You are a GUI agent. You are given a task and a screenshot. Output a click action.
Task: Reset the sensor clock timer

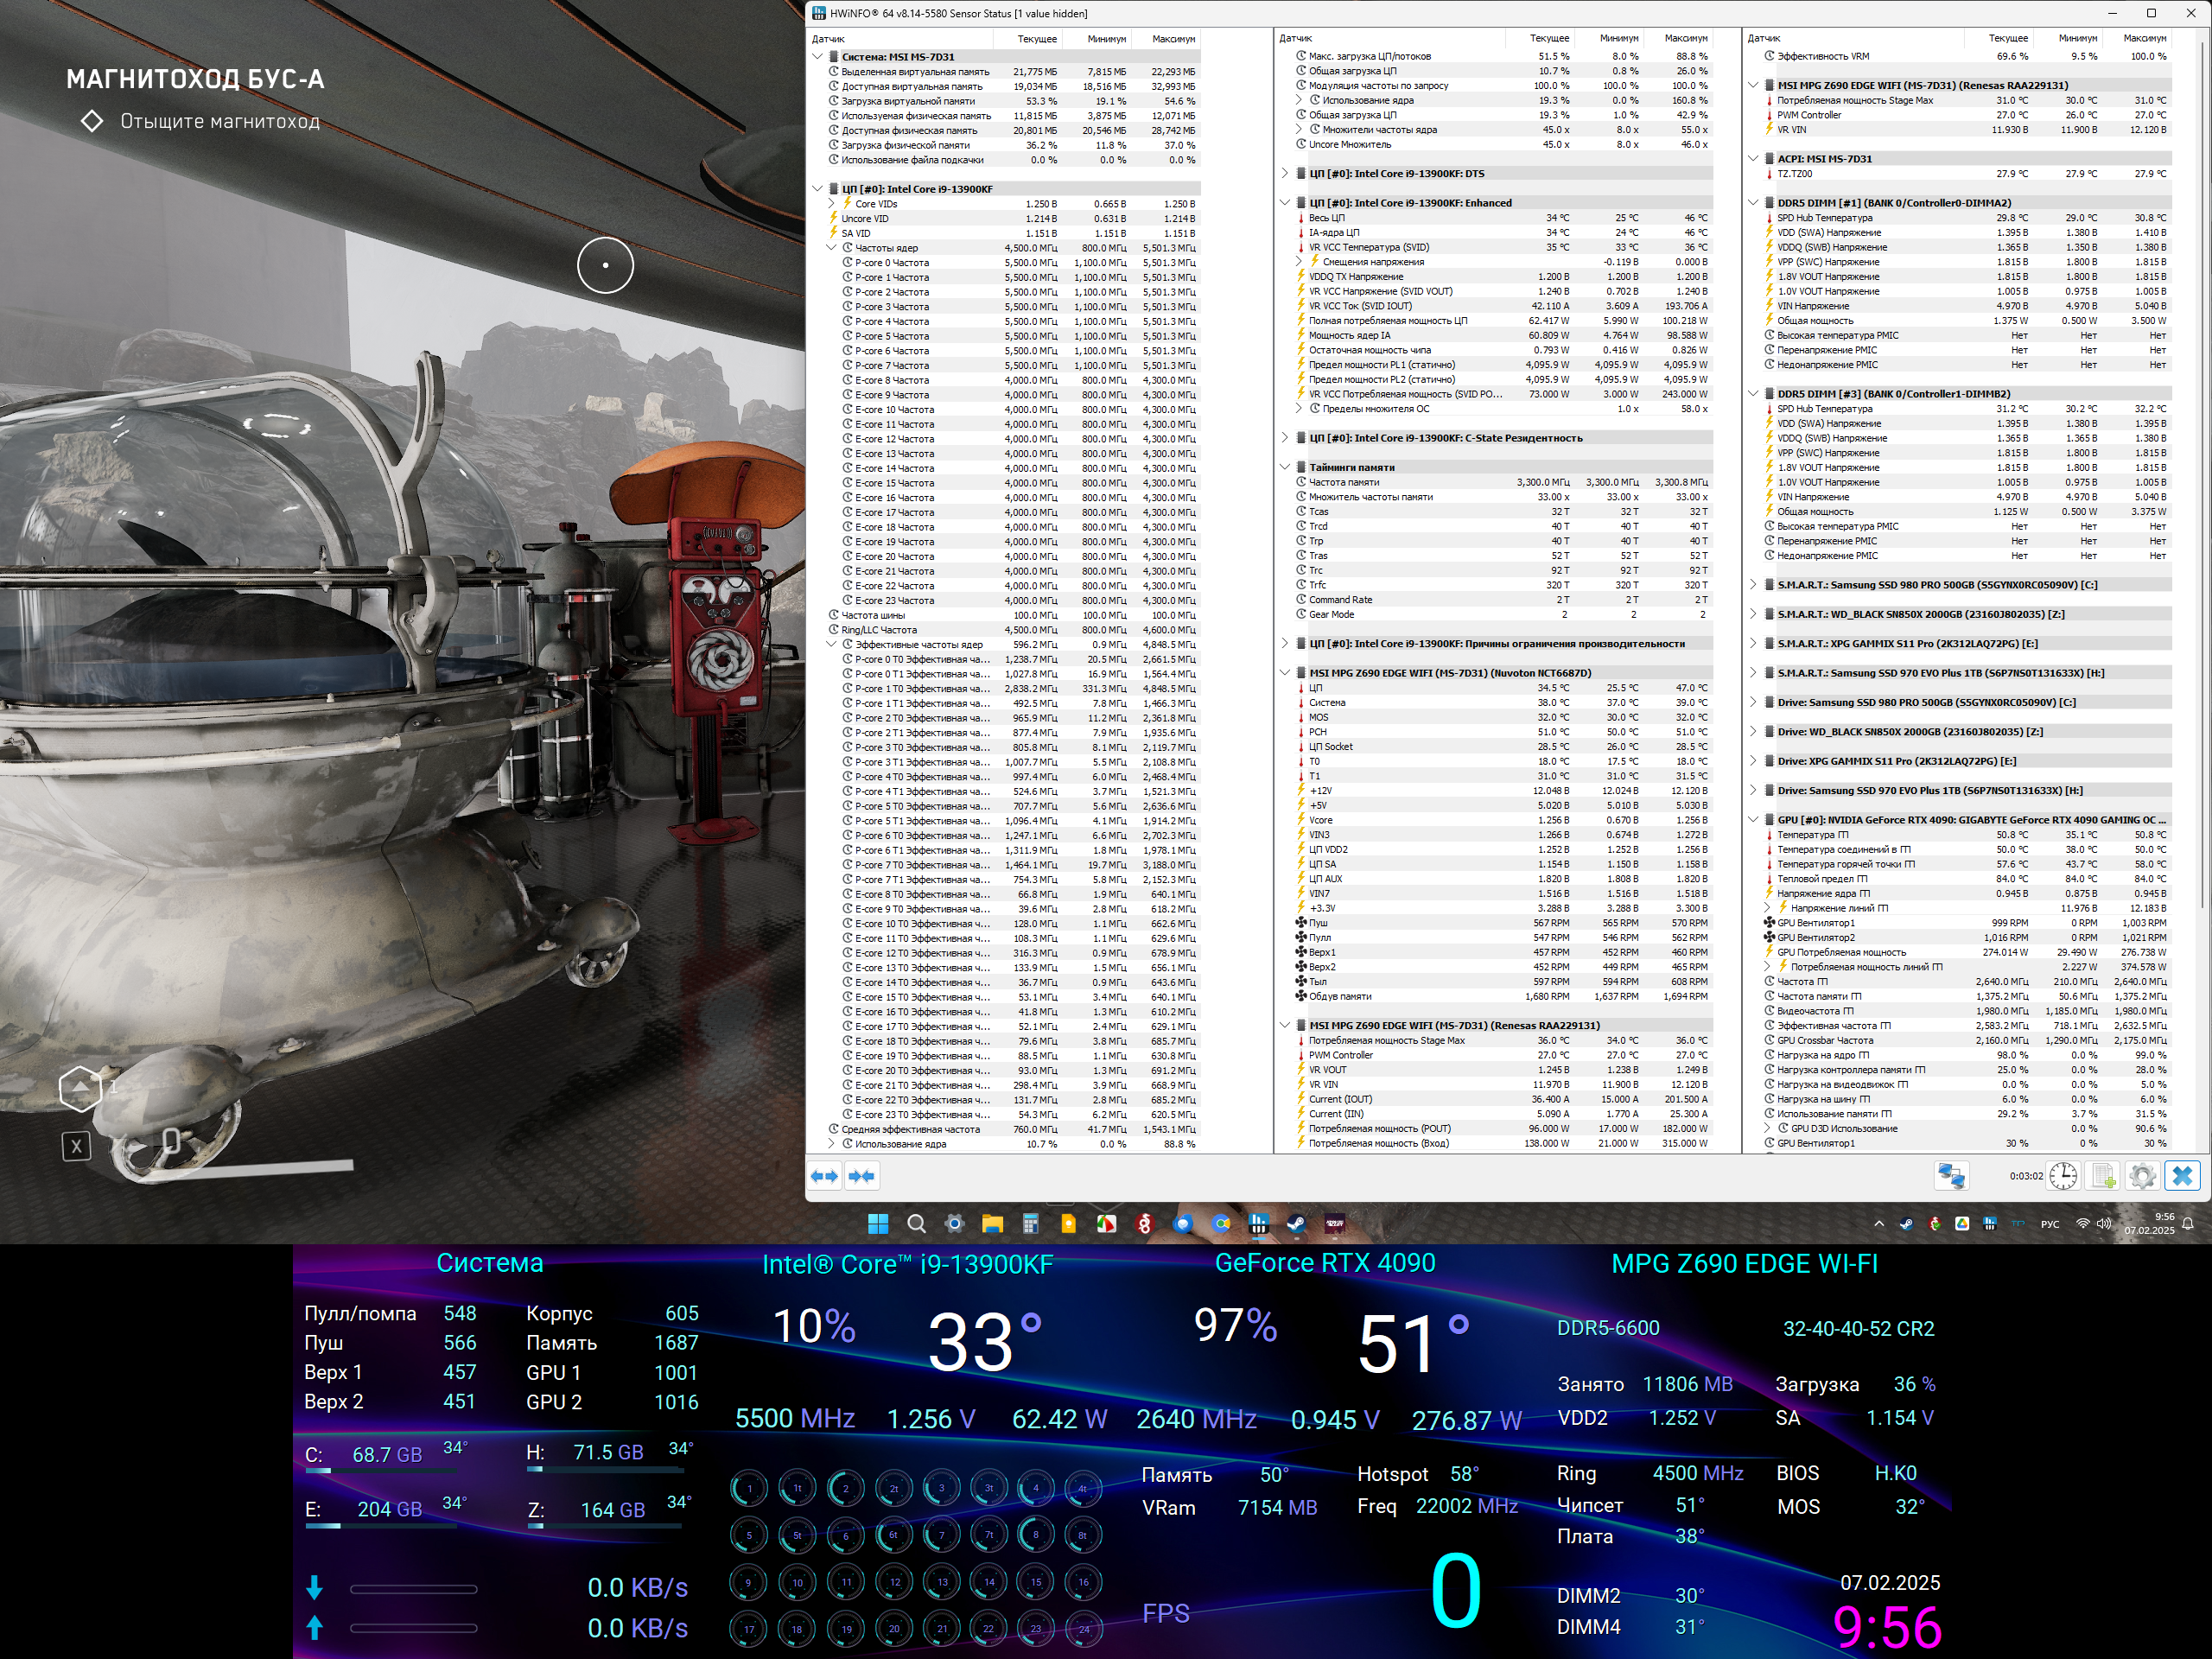tap(2062, 1176)
